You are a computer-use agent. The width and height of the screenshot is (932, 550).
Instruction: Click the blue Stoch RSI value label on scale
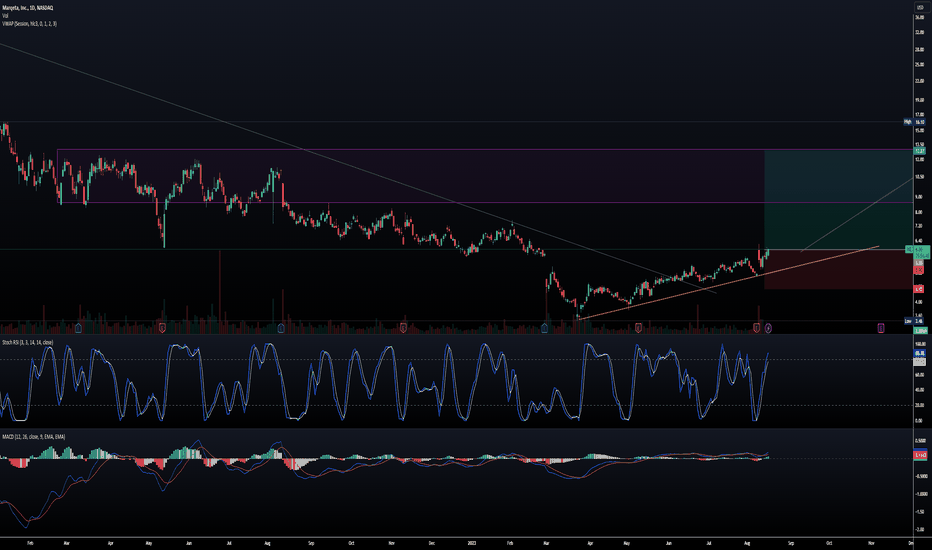pyautogui.click(x=920, y=353)
